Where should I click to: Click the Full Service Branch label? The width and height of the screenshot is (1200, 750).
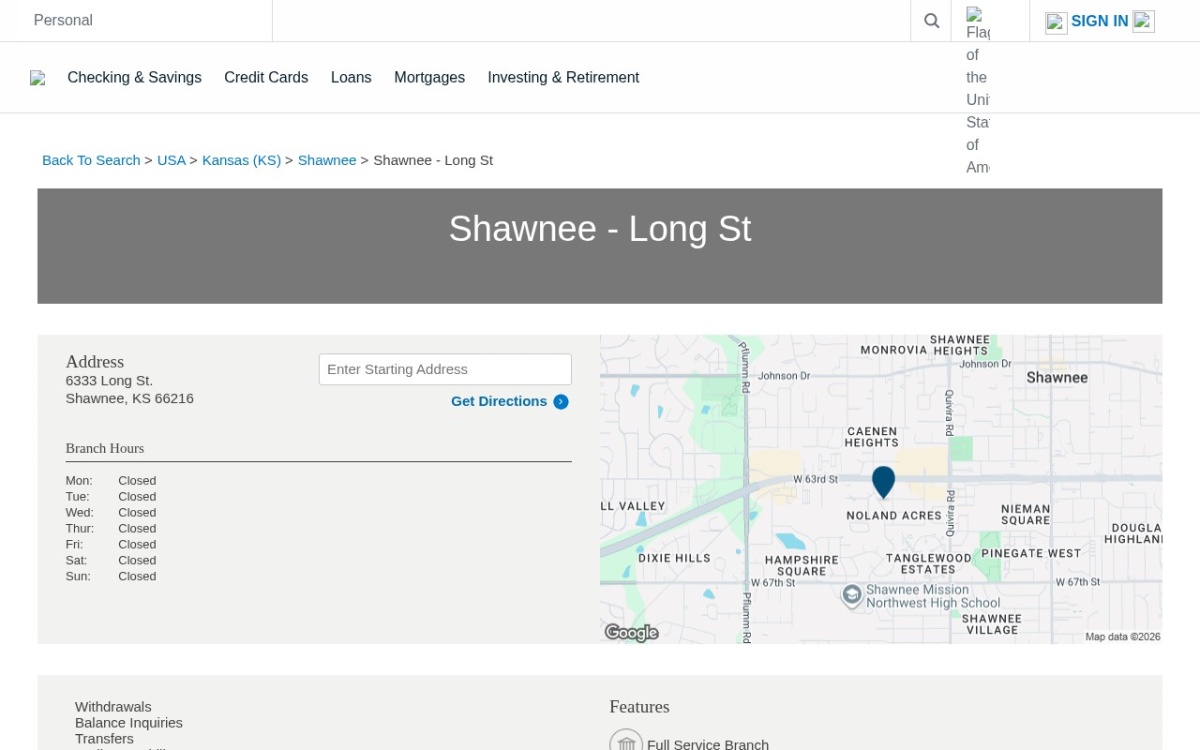tap(708, 745)
